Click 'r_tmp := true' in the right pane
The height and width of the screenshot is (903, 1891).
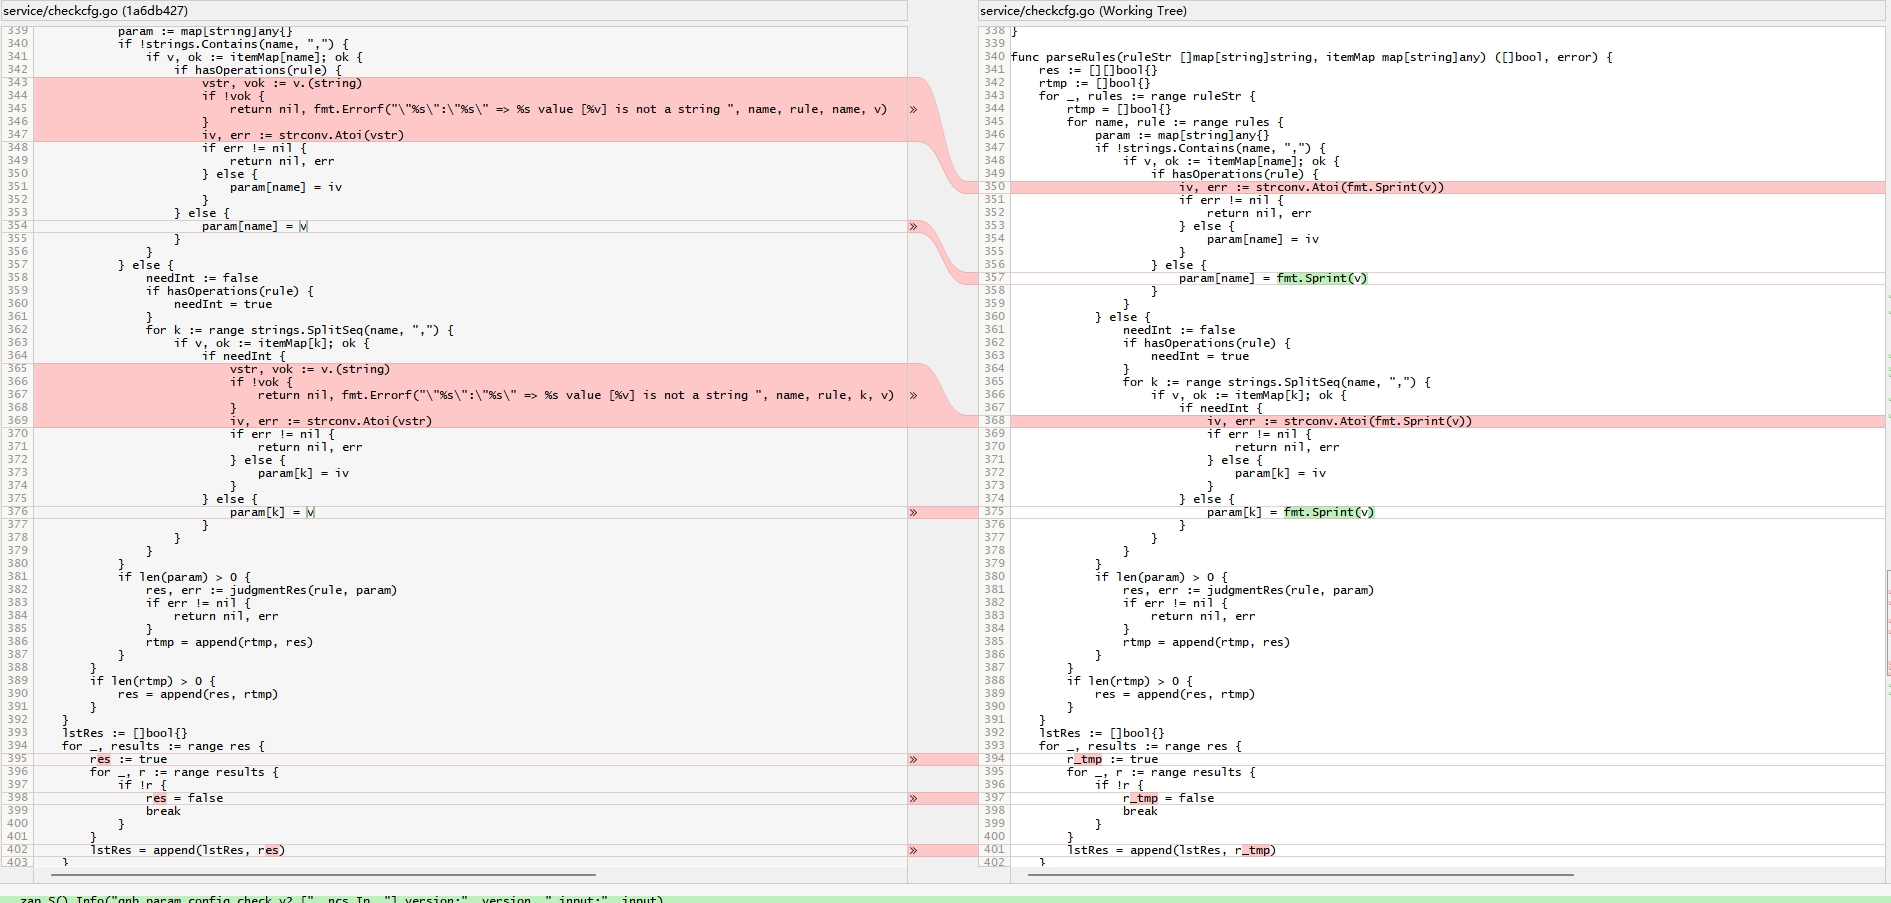pyautogui.click(x=1112, y=759)
